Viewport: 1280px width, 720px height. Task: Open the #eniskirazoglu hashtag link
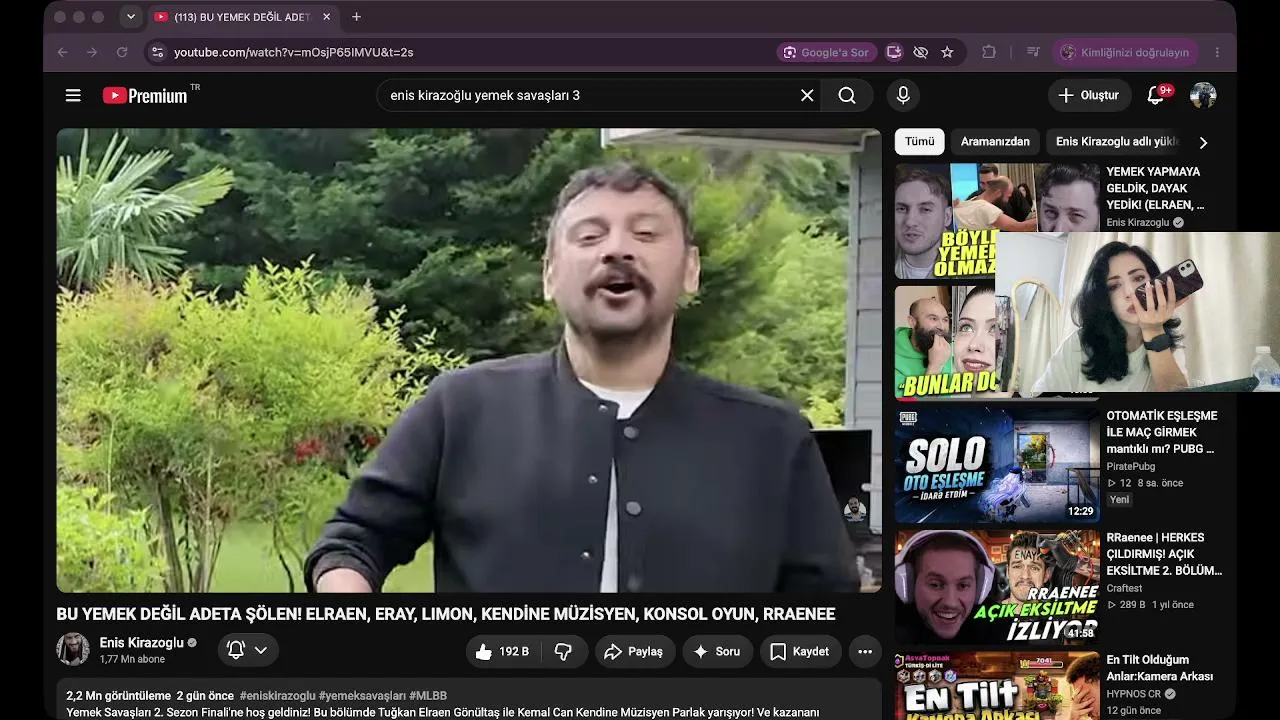pos(277,696)
